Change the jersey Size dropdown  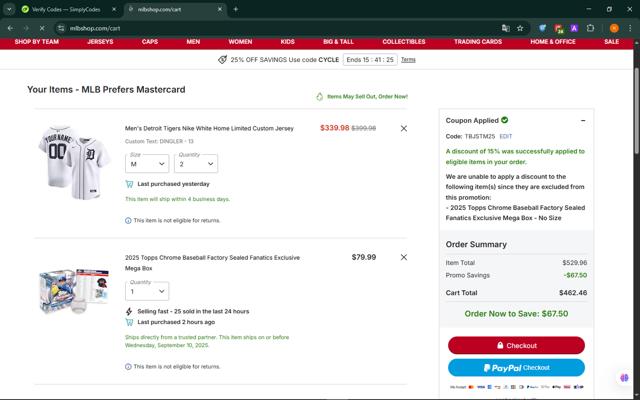(x=147, y=164)
